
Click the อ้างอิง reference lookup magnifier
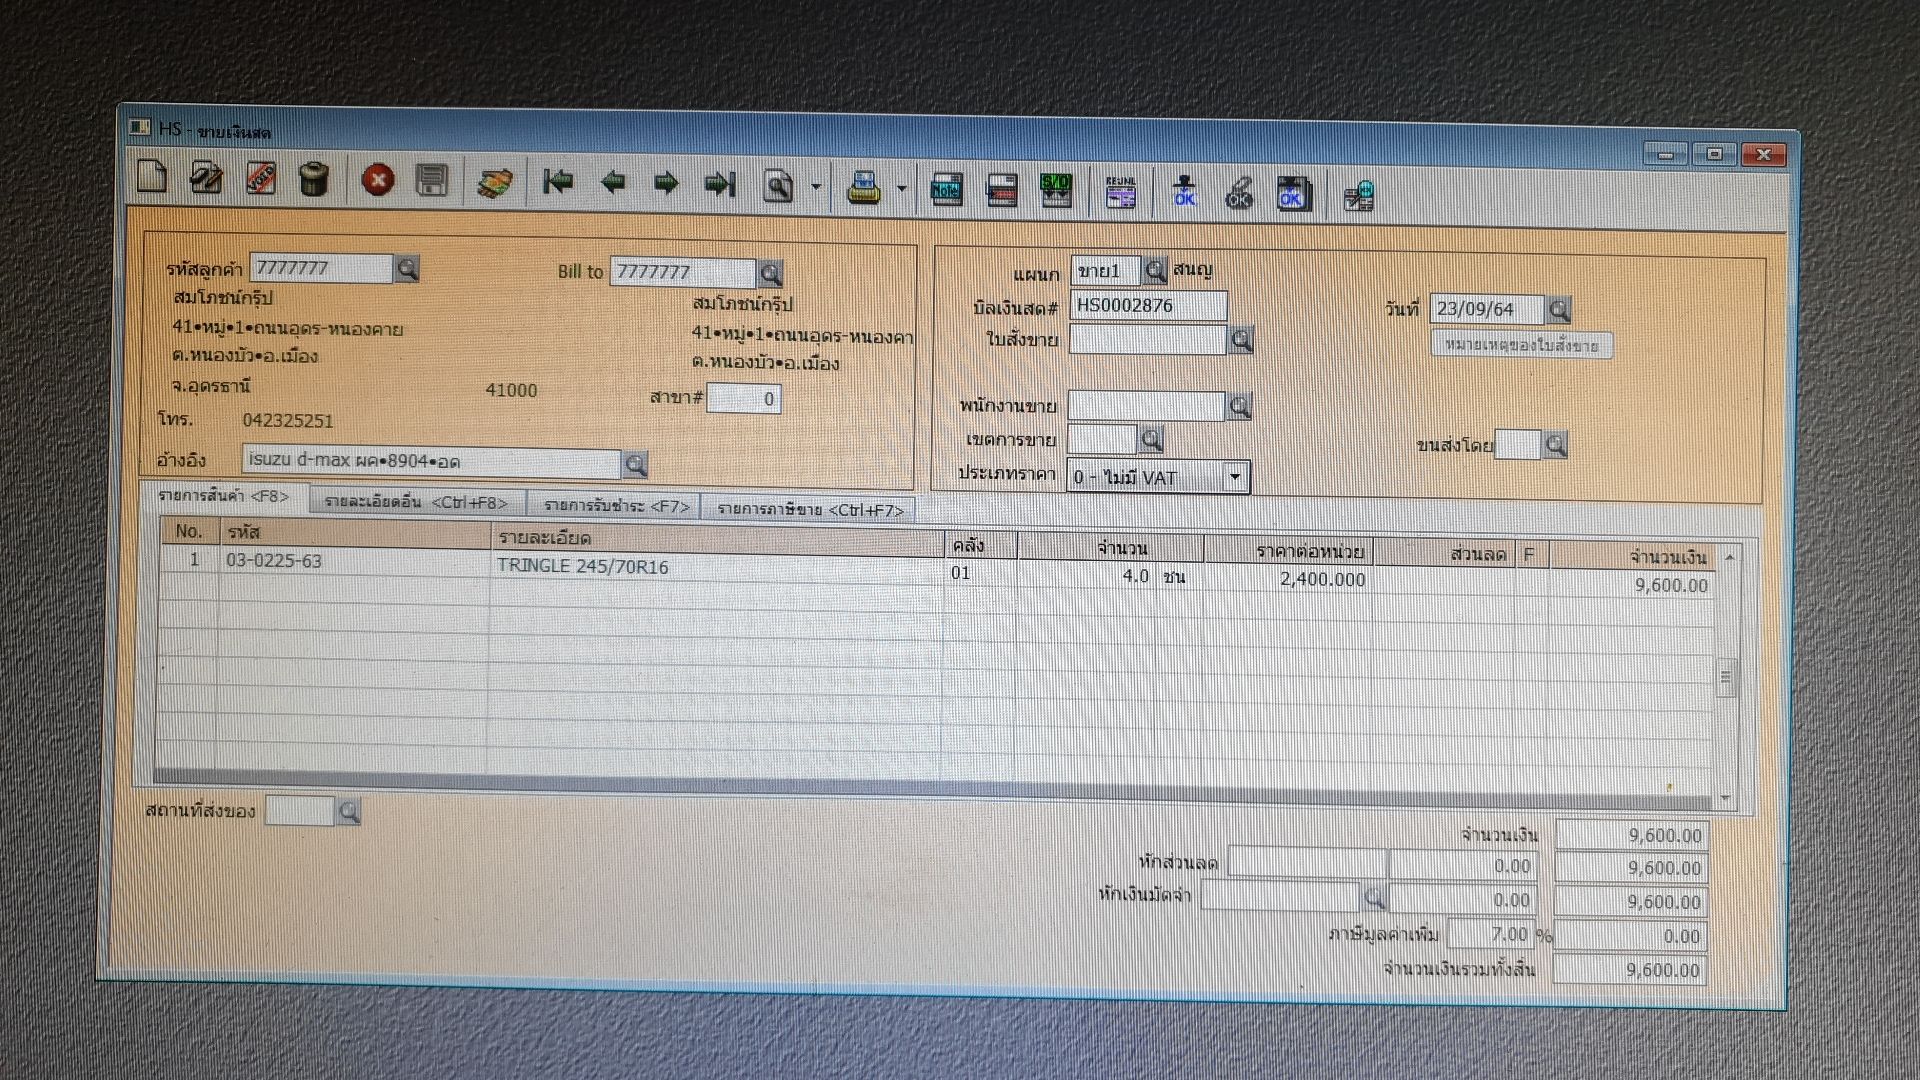pos(634,464)
